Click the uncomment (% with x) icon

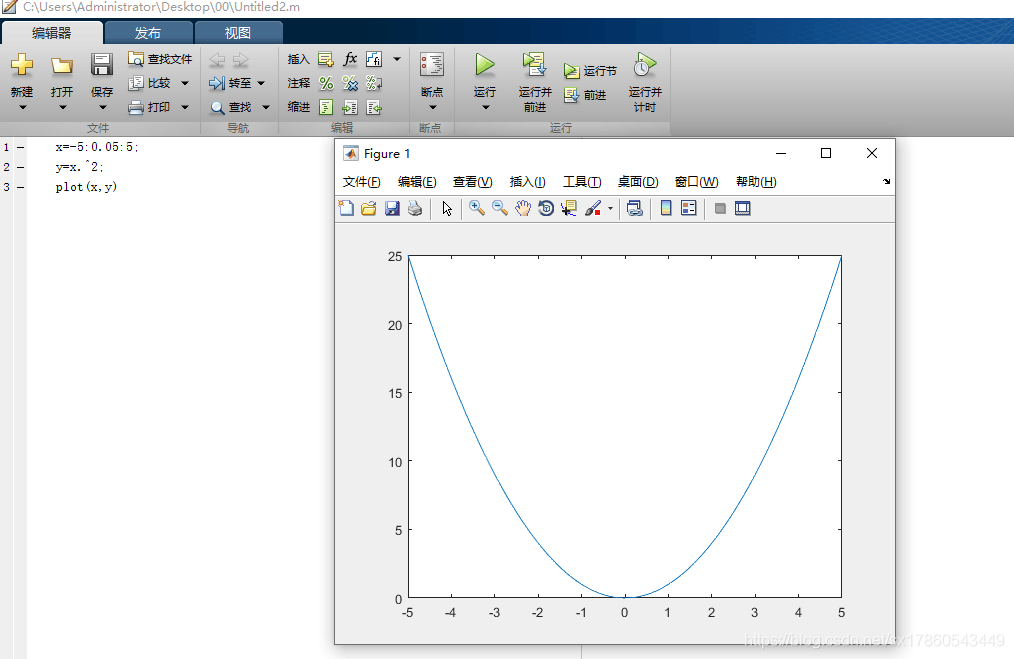coord(350,83)
